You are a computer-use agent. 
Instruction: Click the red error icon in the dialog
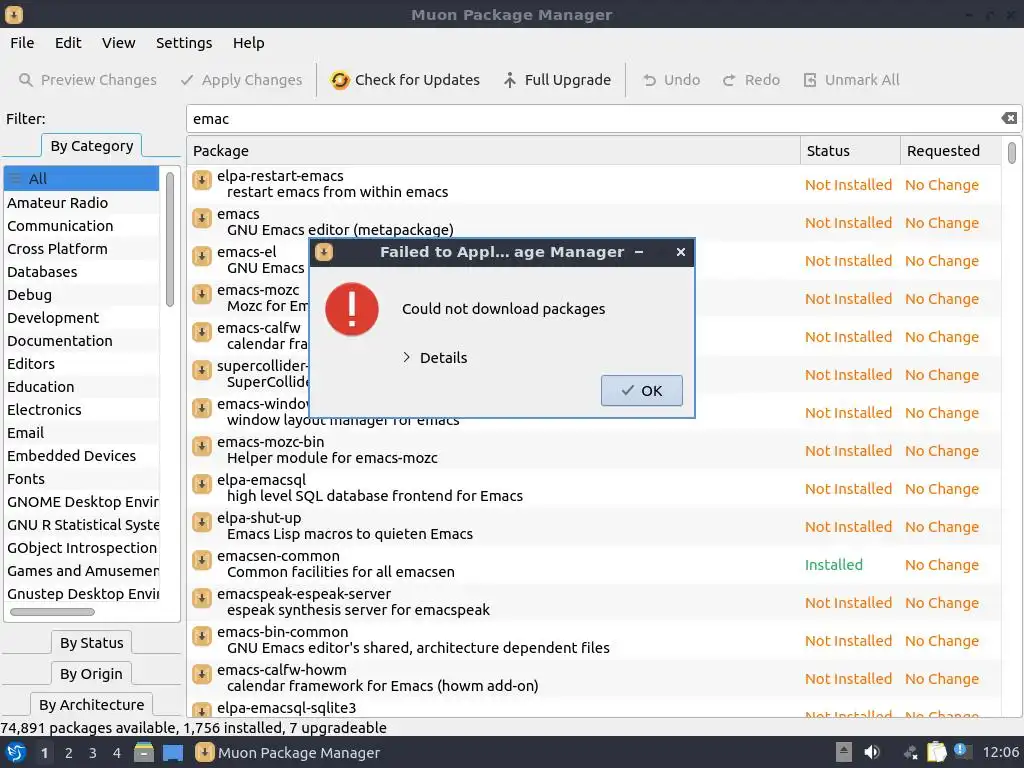click(x=352, y=309)
